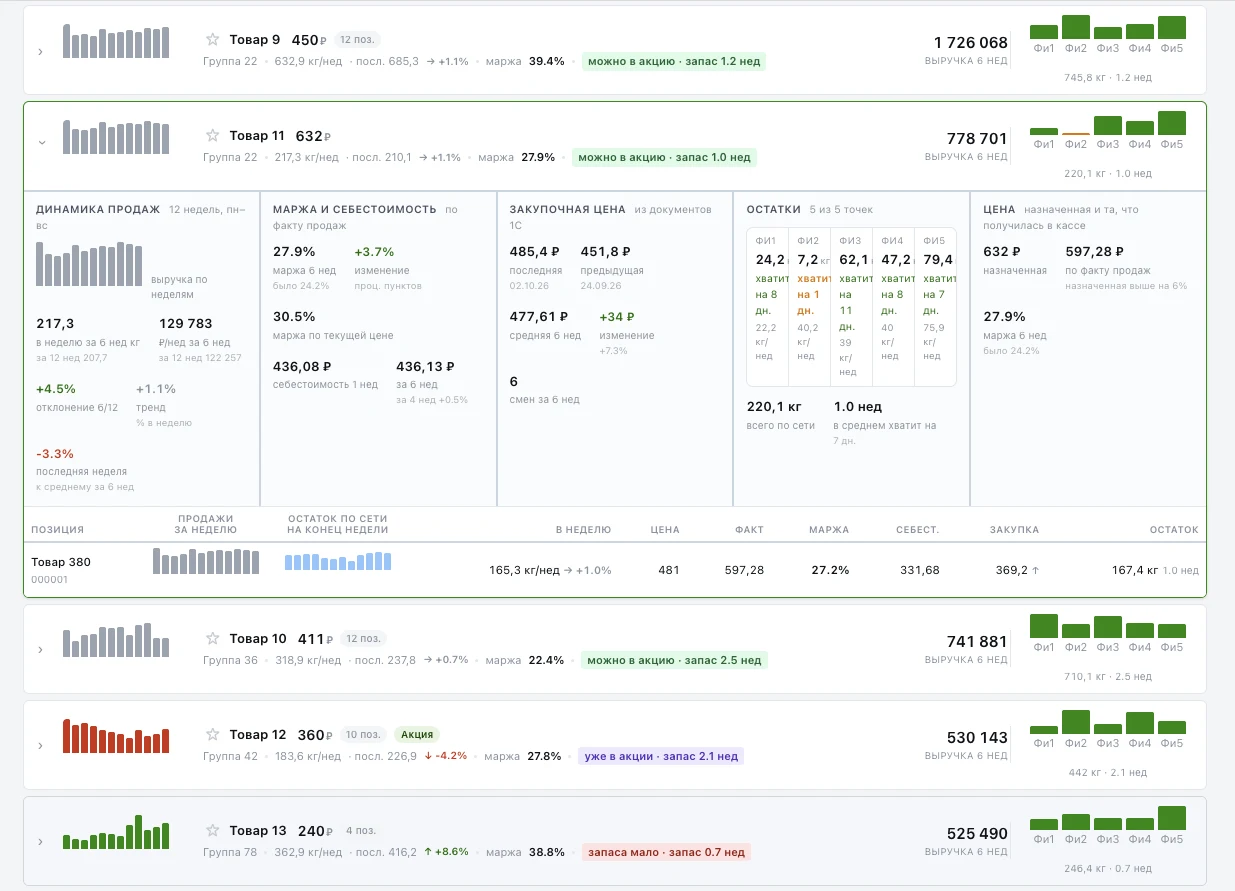The image size is (1235, 891).
Task: Click the "СЕБЕСТ." column header
Action: pos(917,530)
